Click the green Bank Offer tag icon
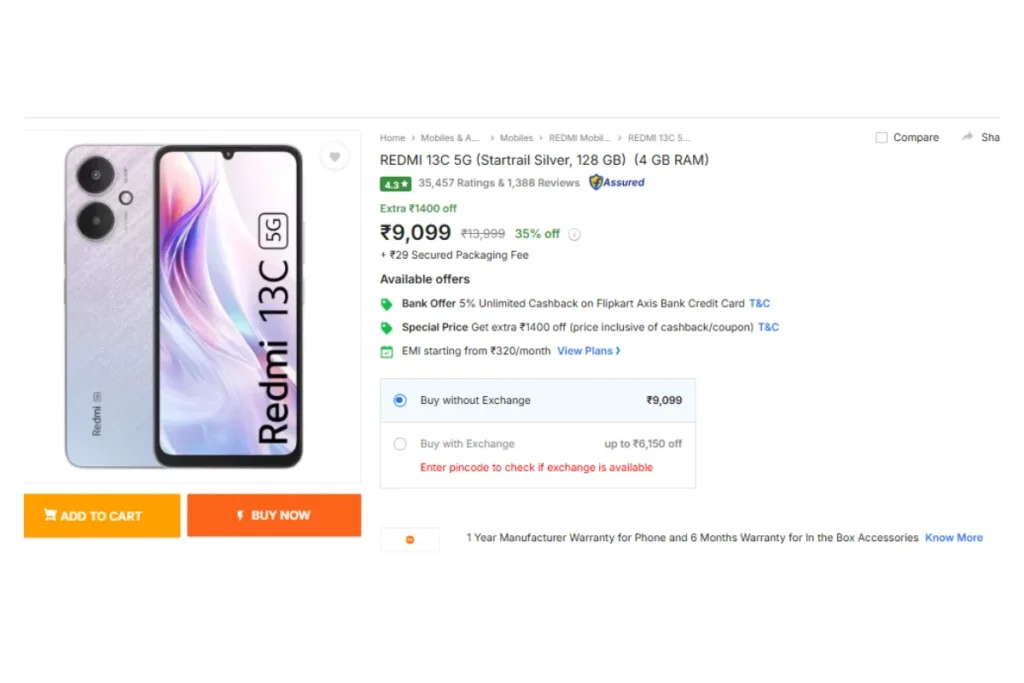 [387, 304]
